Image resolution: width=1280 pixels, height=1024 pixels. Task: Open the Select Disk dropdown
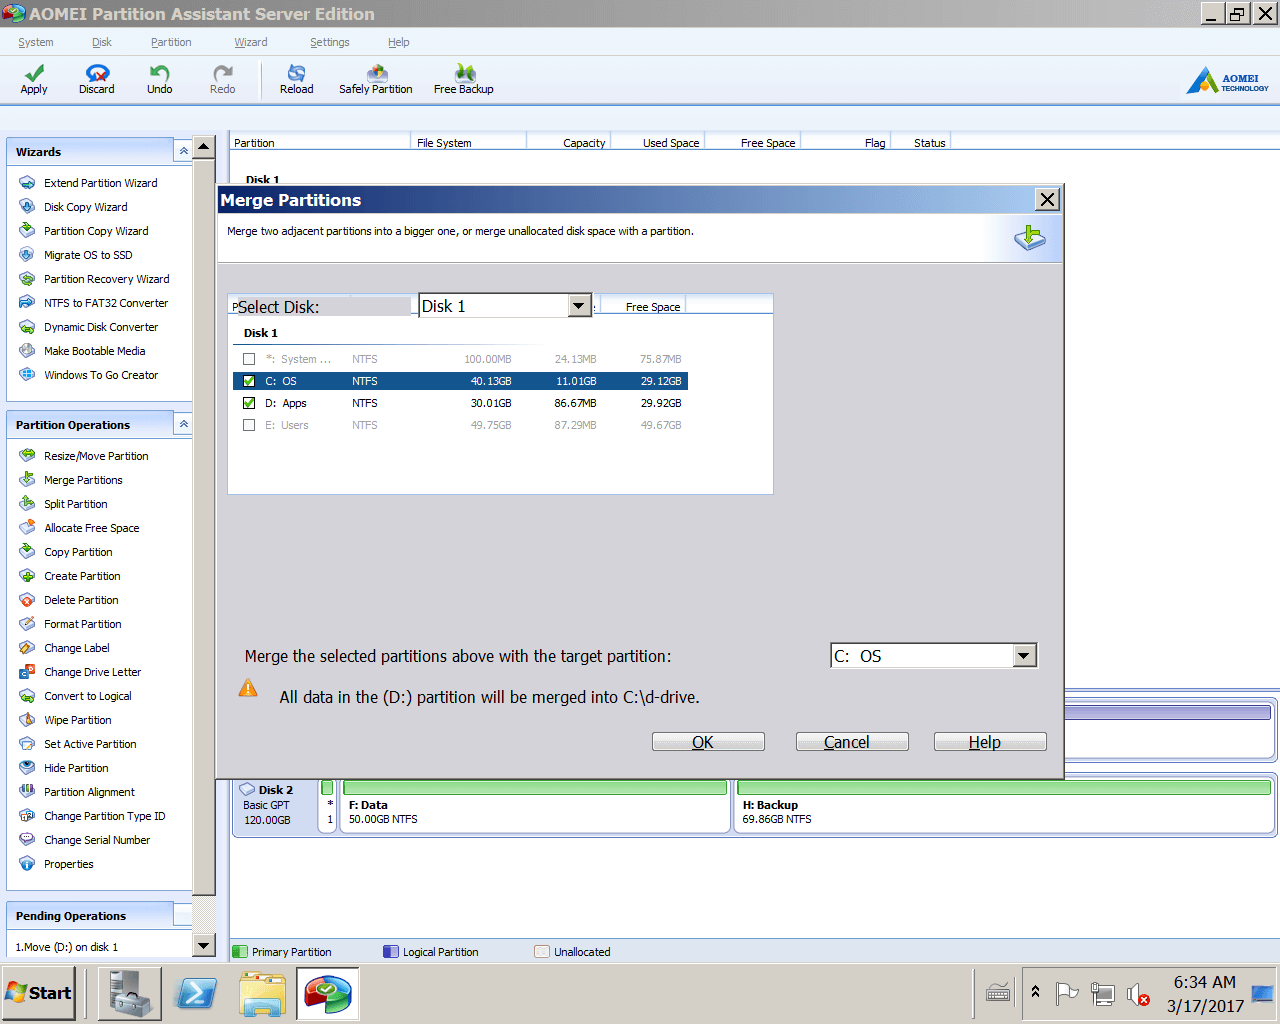[x=578, y=306]
